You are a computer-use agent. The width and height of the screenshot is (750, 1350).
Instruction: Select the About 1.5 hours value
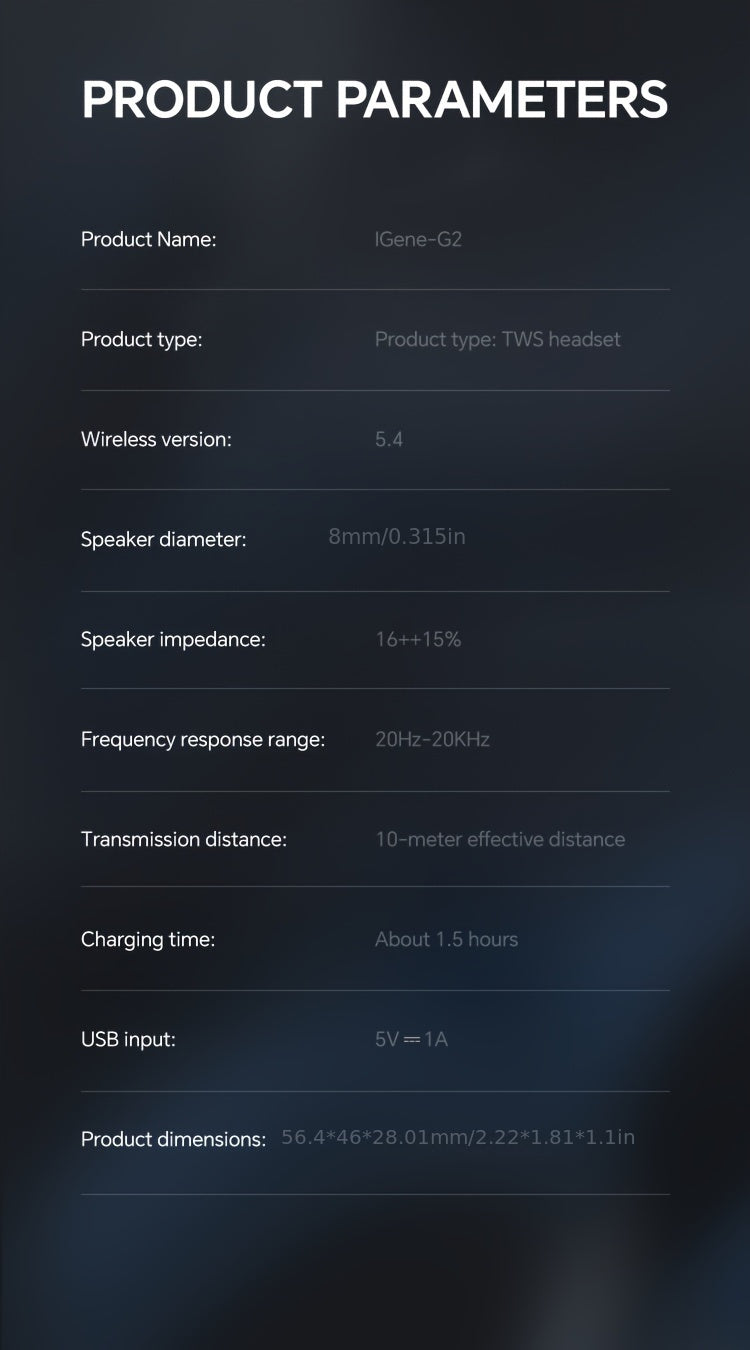(446, 940)
